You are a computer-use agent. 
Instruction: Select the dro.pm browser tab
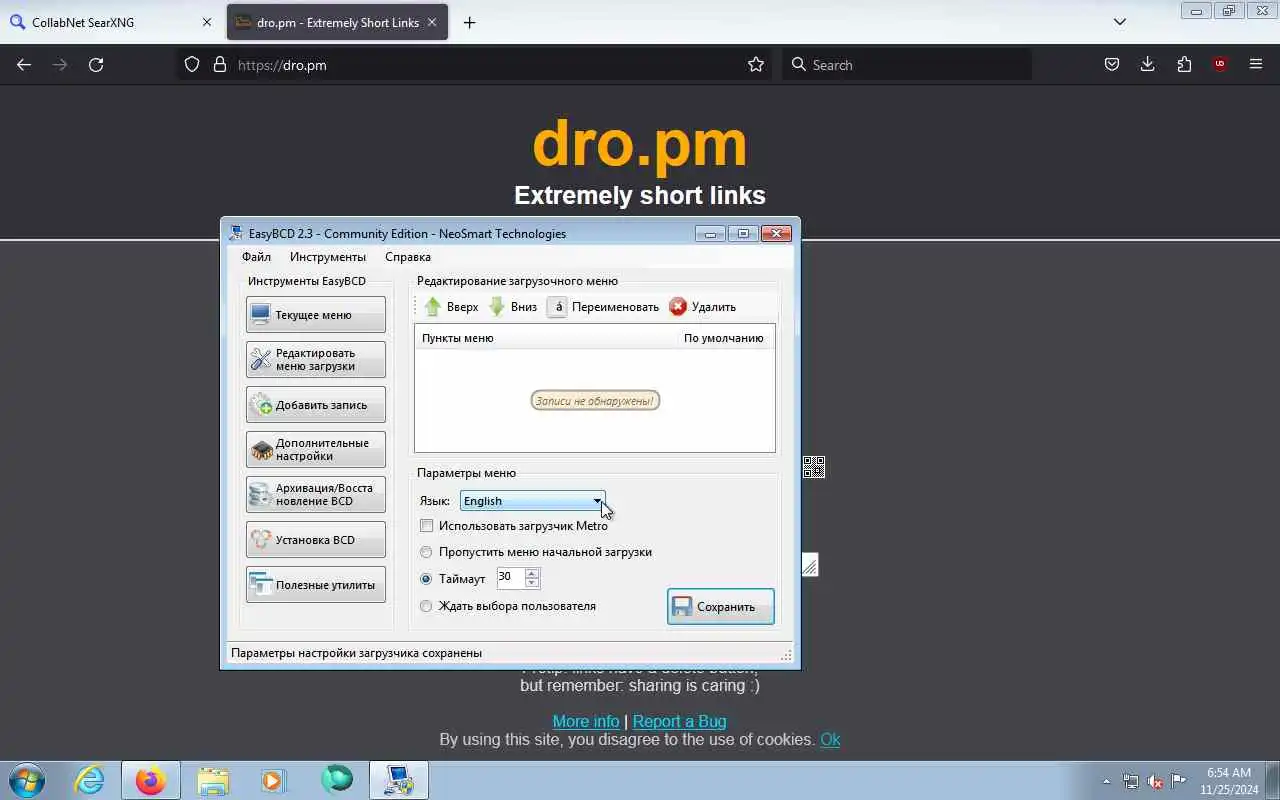(338, 22)
